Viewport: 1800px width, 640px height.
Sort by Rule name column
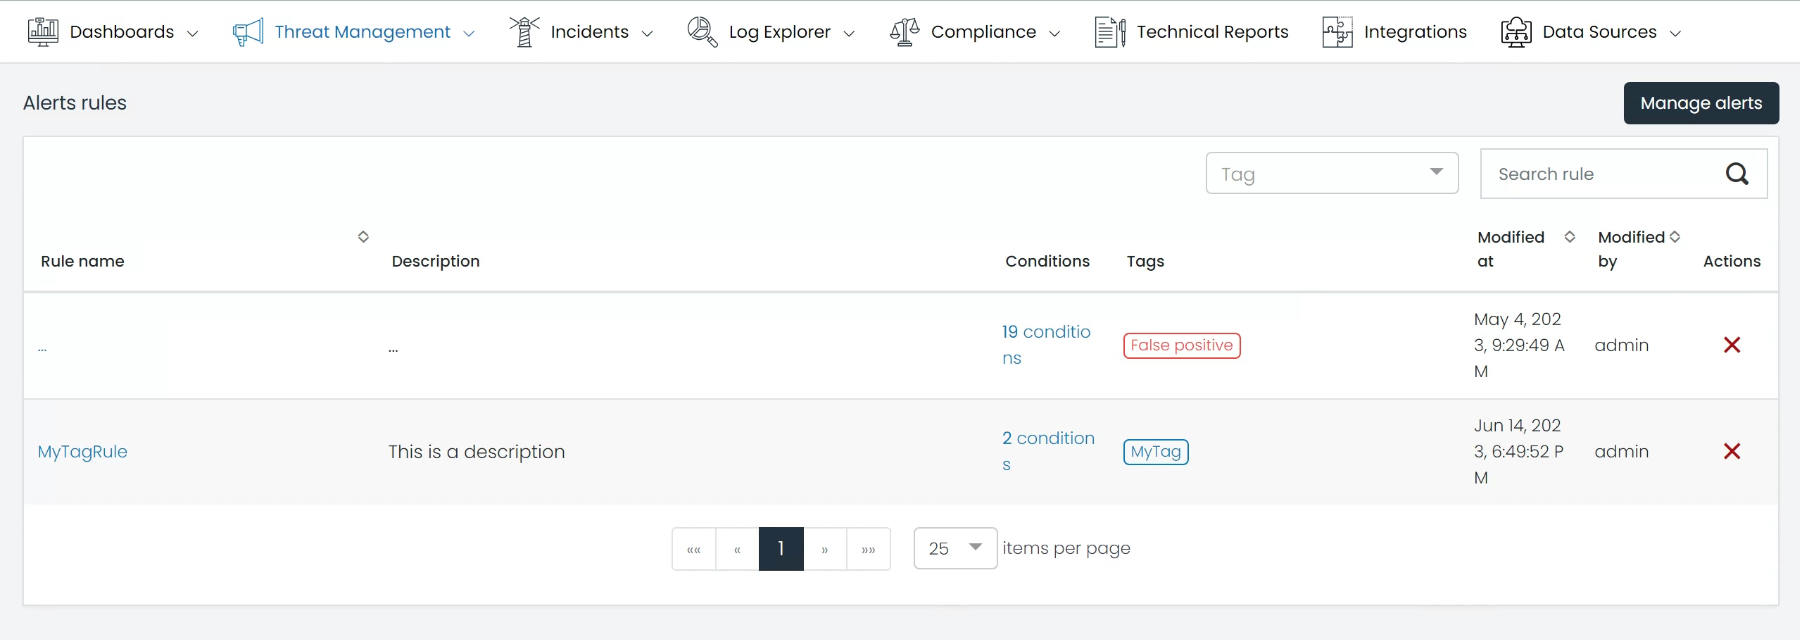[x=363, y=237]
